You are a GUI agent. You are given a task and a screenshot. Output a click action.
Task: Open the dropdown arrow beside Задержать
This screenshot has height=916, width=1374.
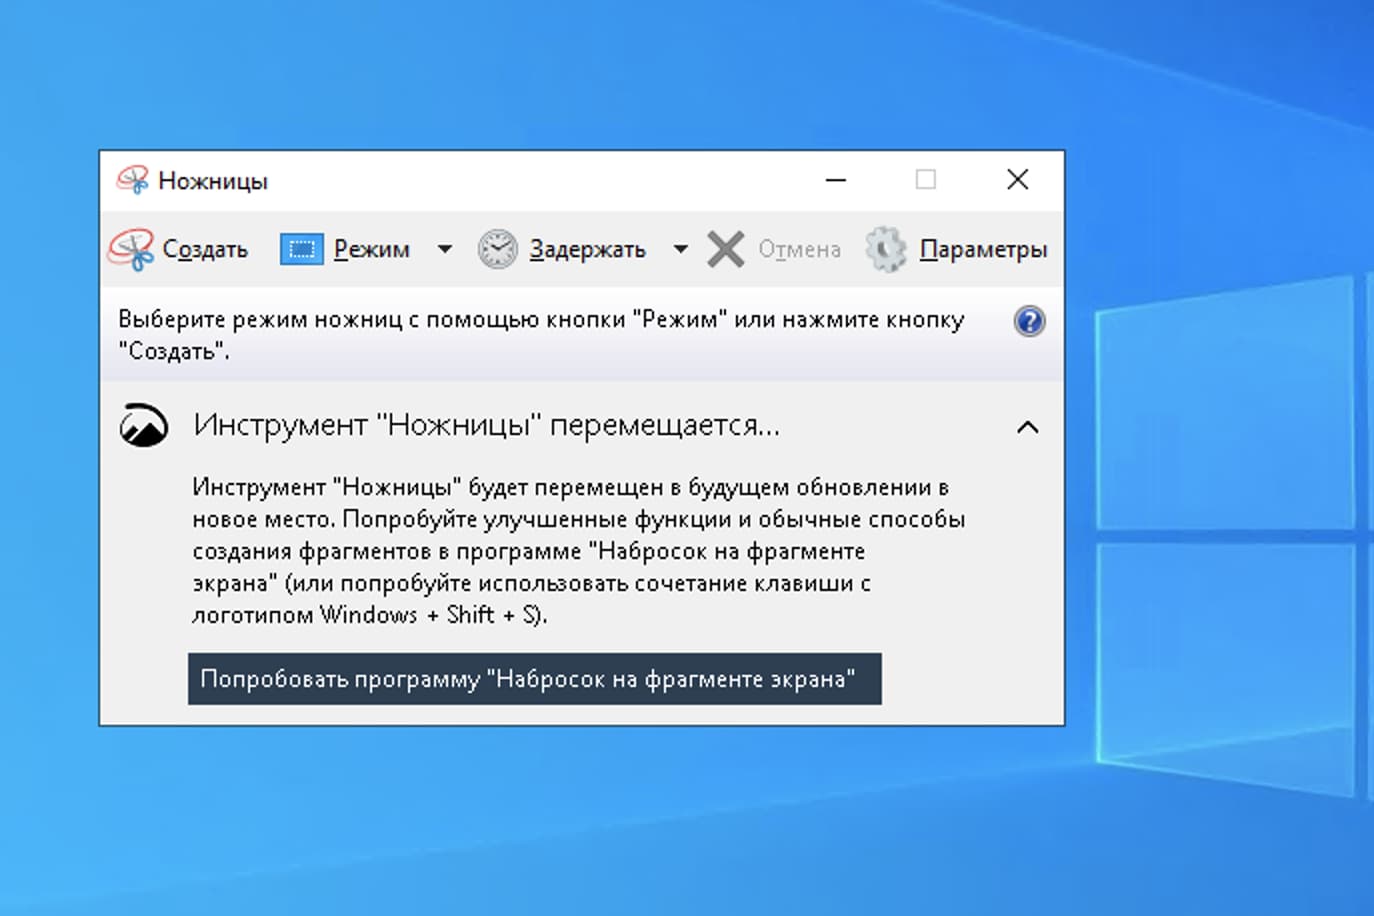(681, 249)
